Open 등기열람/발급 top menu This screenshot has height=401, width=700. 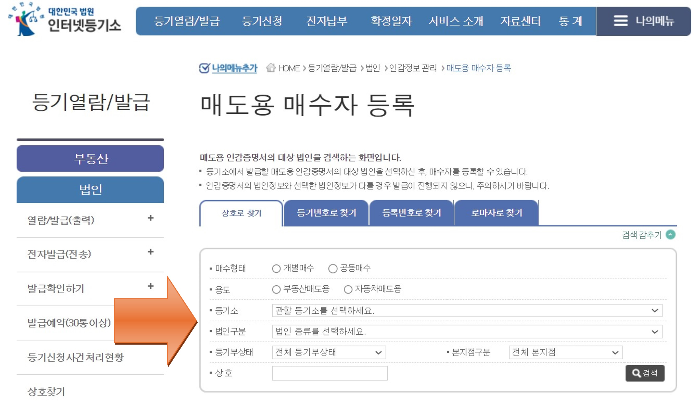coord(187,21)
